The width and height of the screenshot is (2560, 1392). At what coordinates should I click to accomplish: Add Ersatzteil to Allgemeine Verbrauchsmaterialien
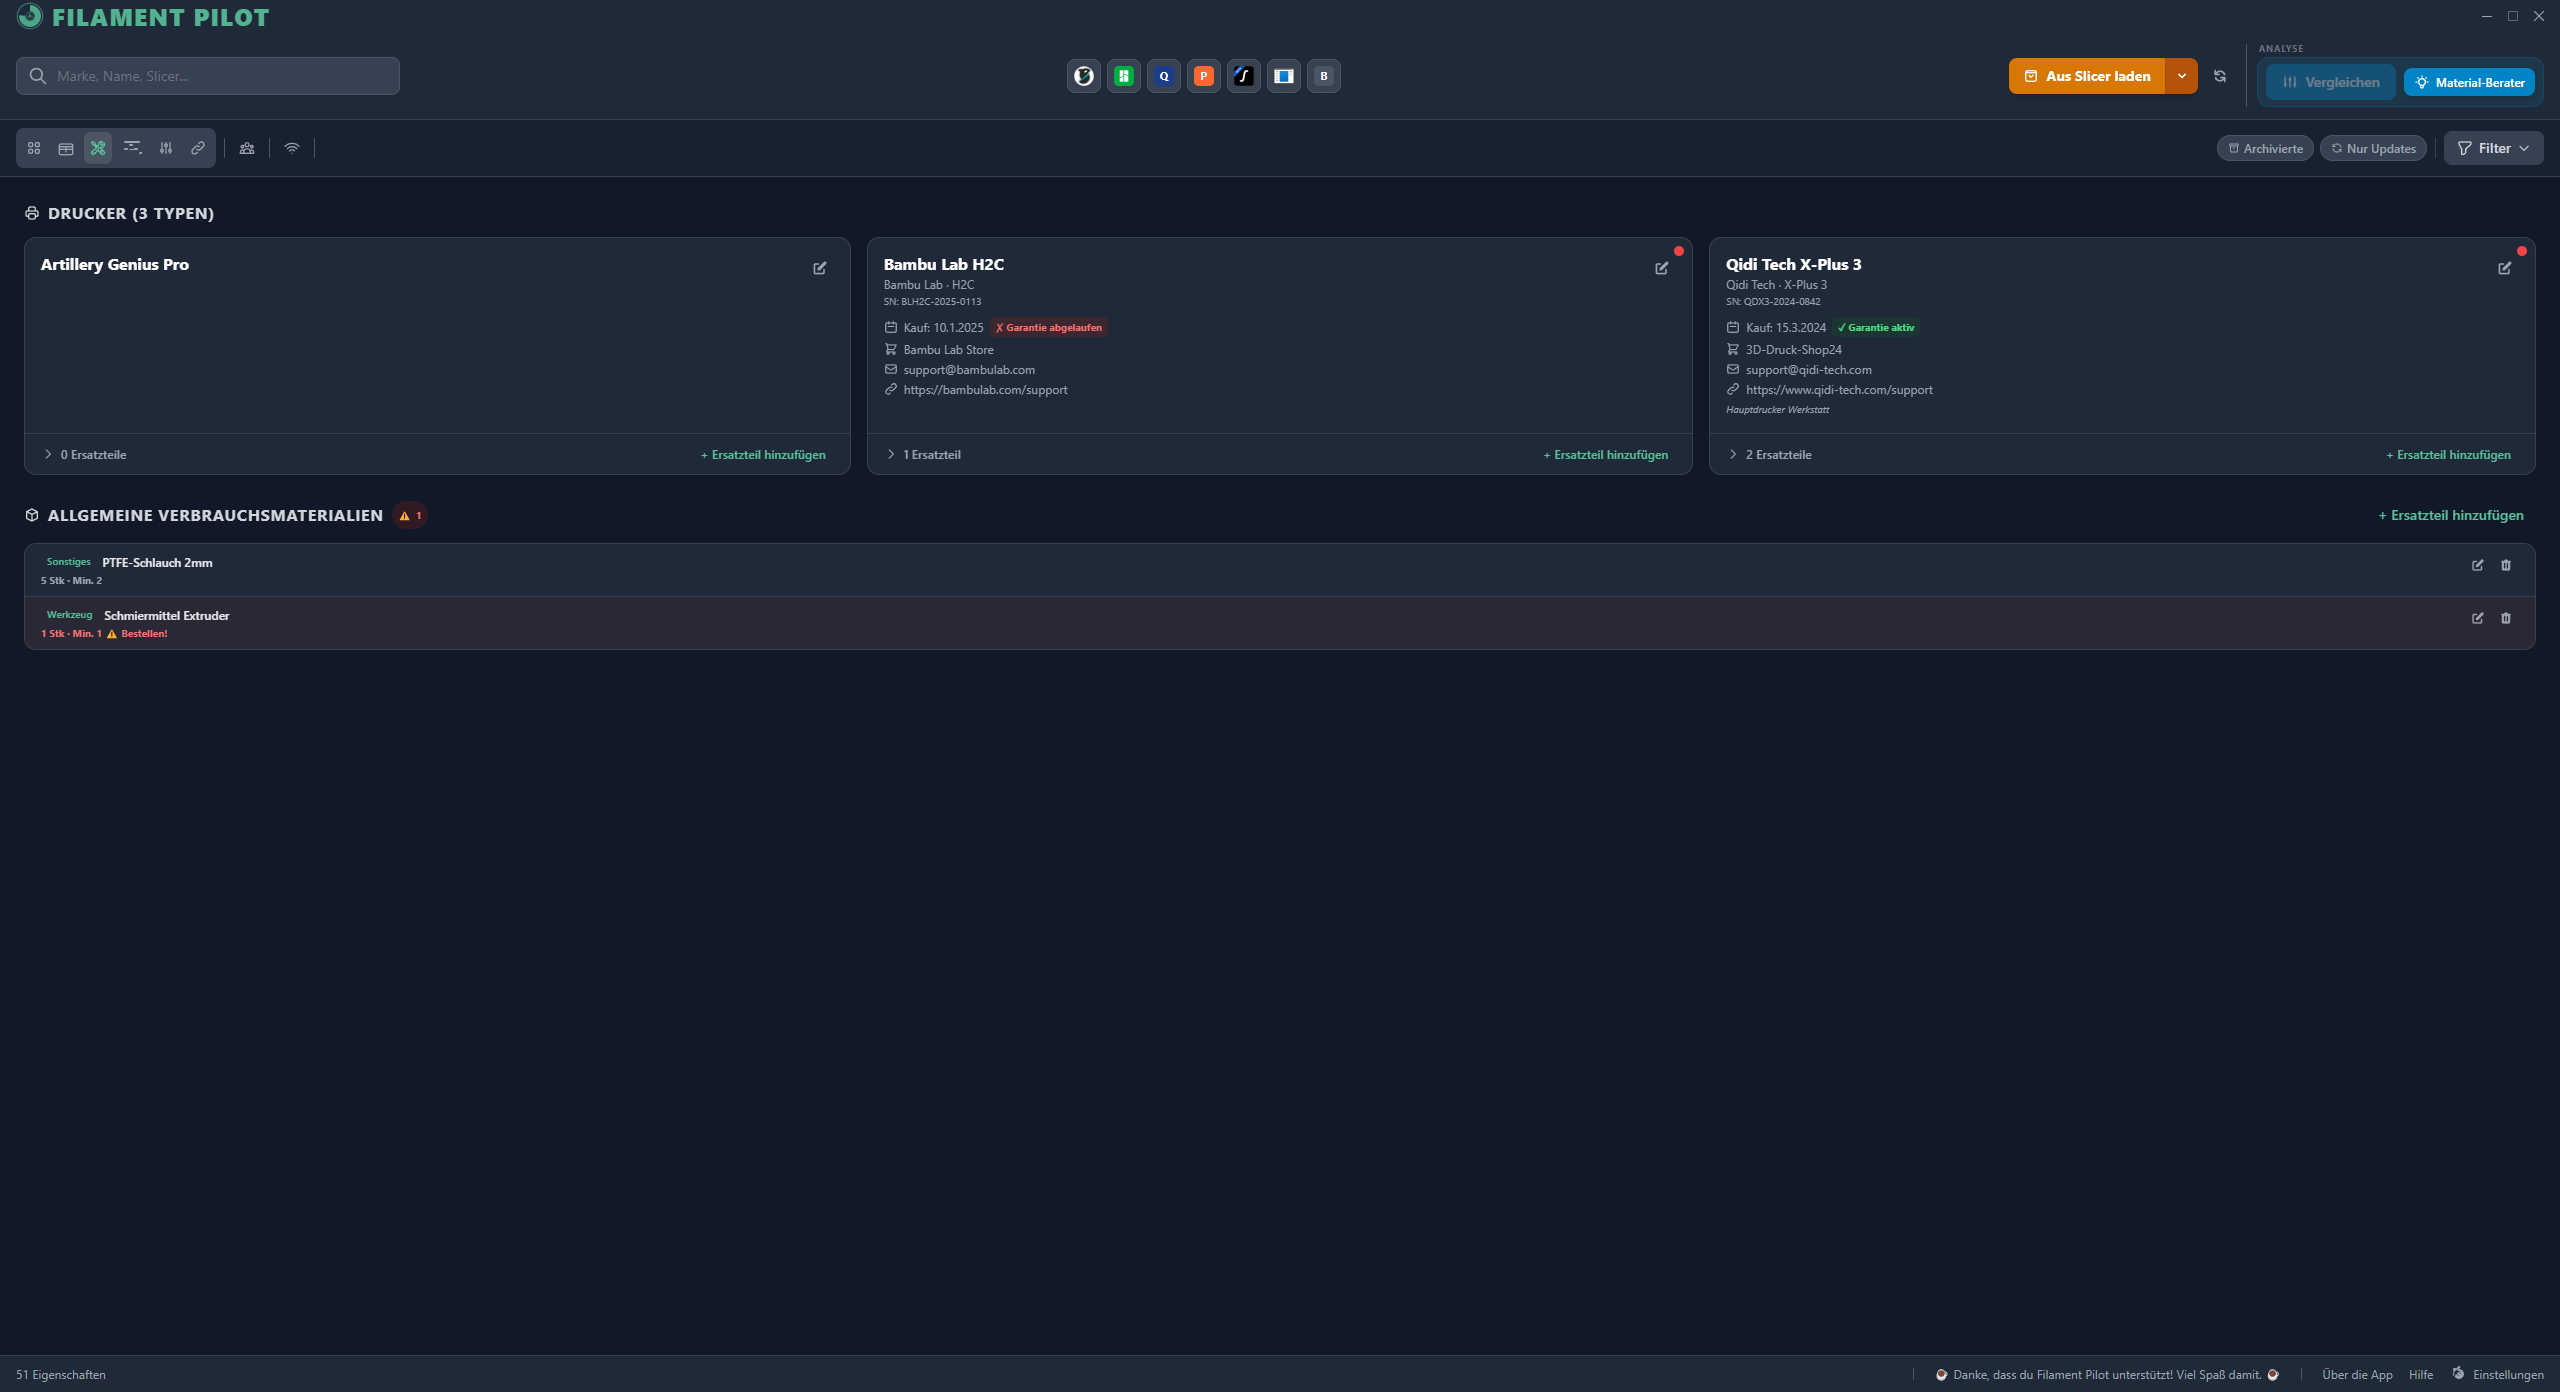coord(2451,516)
